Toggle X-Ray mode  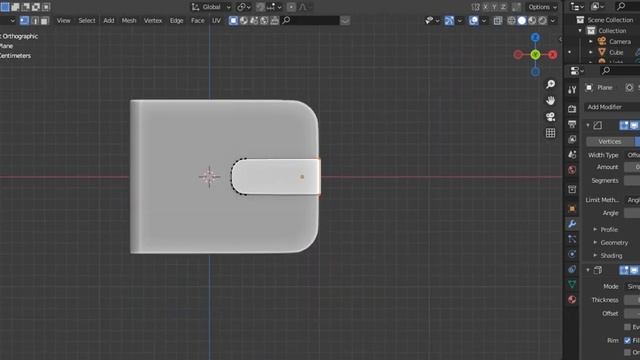point(498,20)
